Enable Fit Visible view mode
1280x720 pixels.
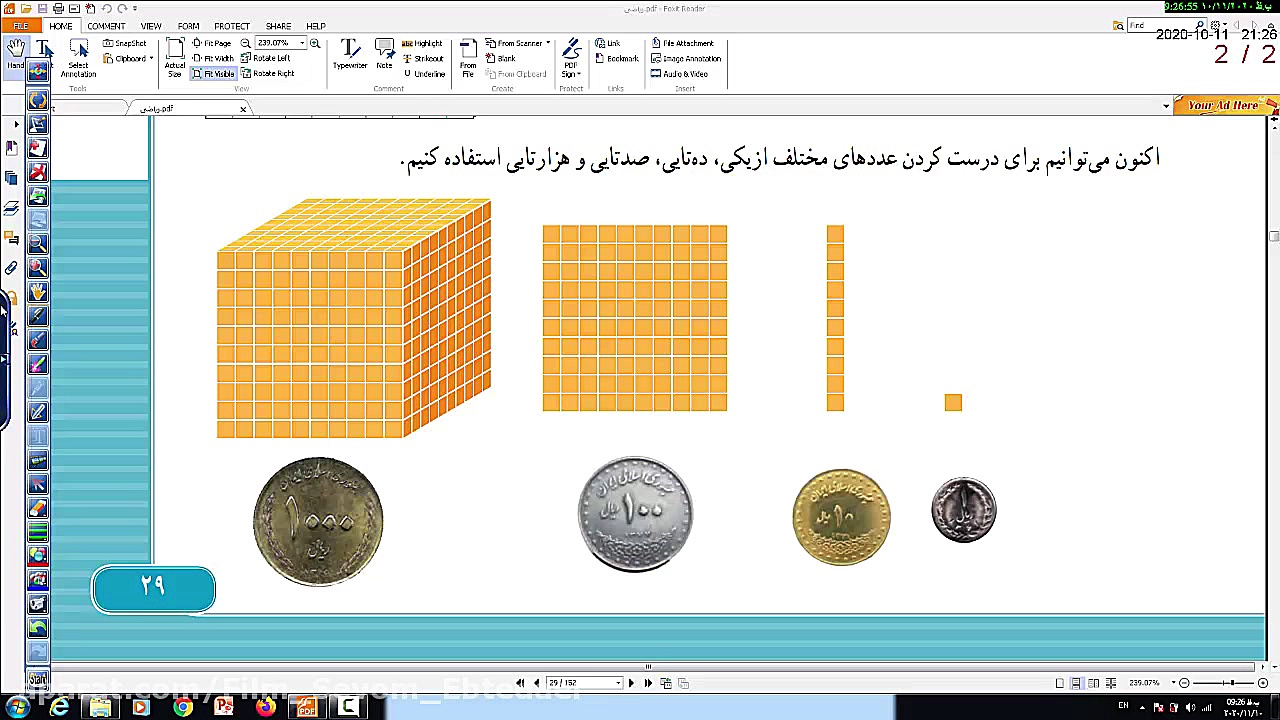point(216,72)
